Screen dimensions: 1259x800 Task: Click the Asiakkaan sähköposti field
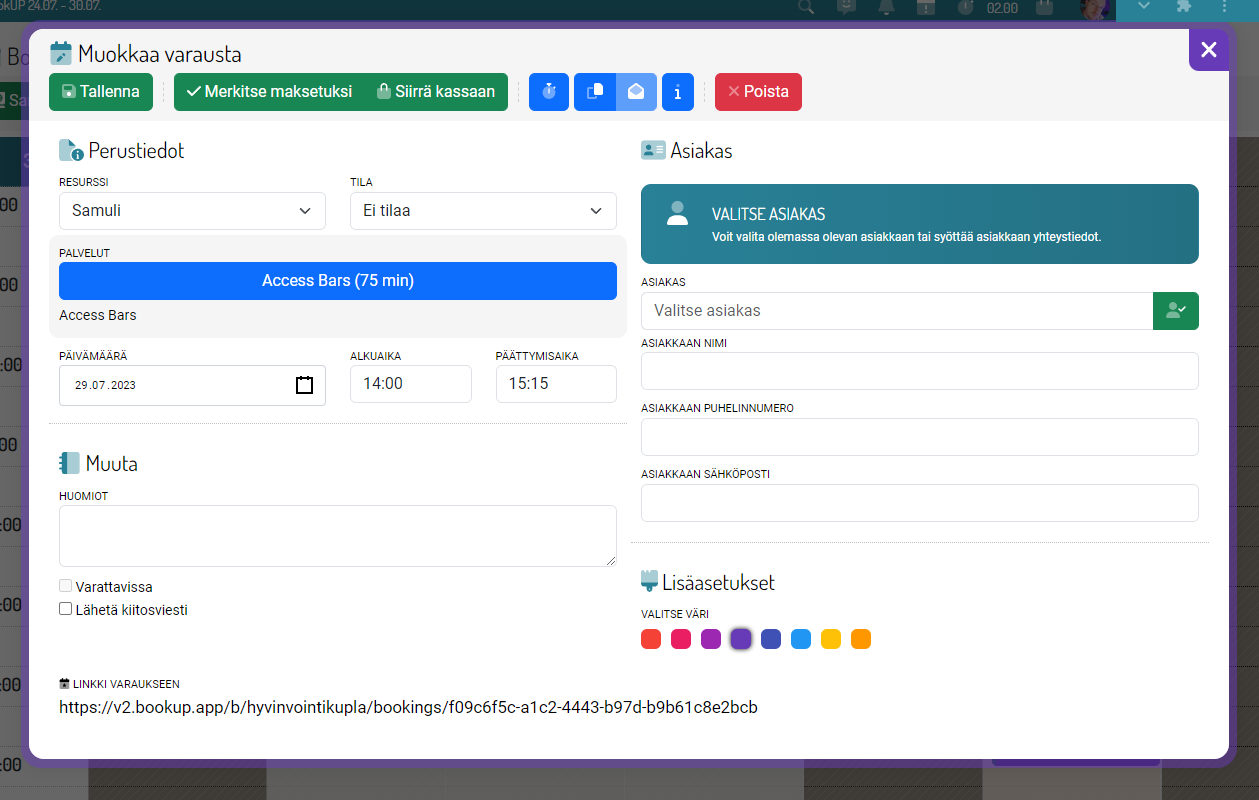pyautogui.click(x=919, y=503)
